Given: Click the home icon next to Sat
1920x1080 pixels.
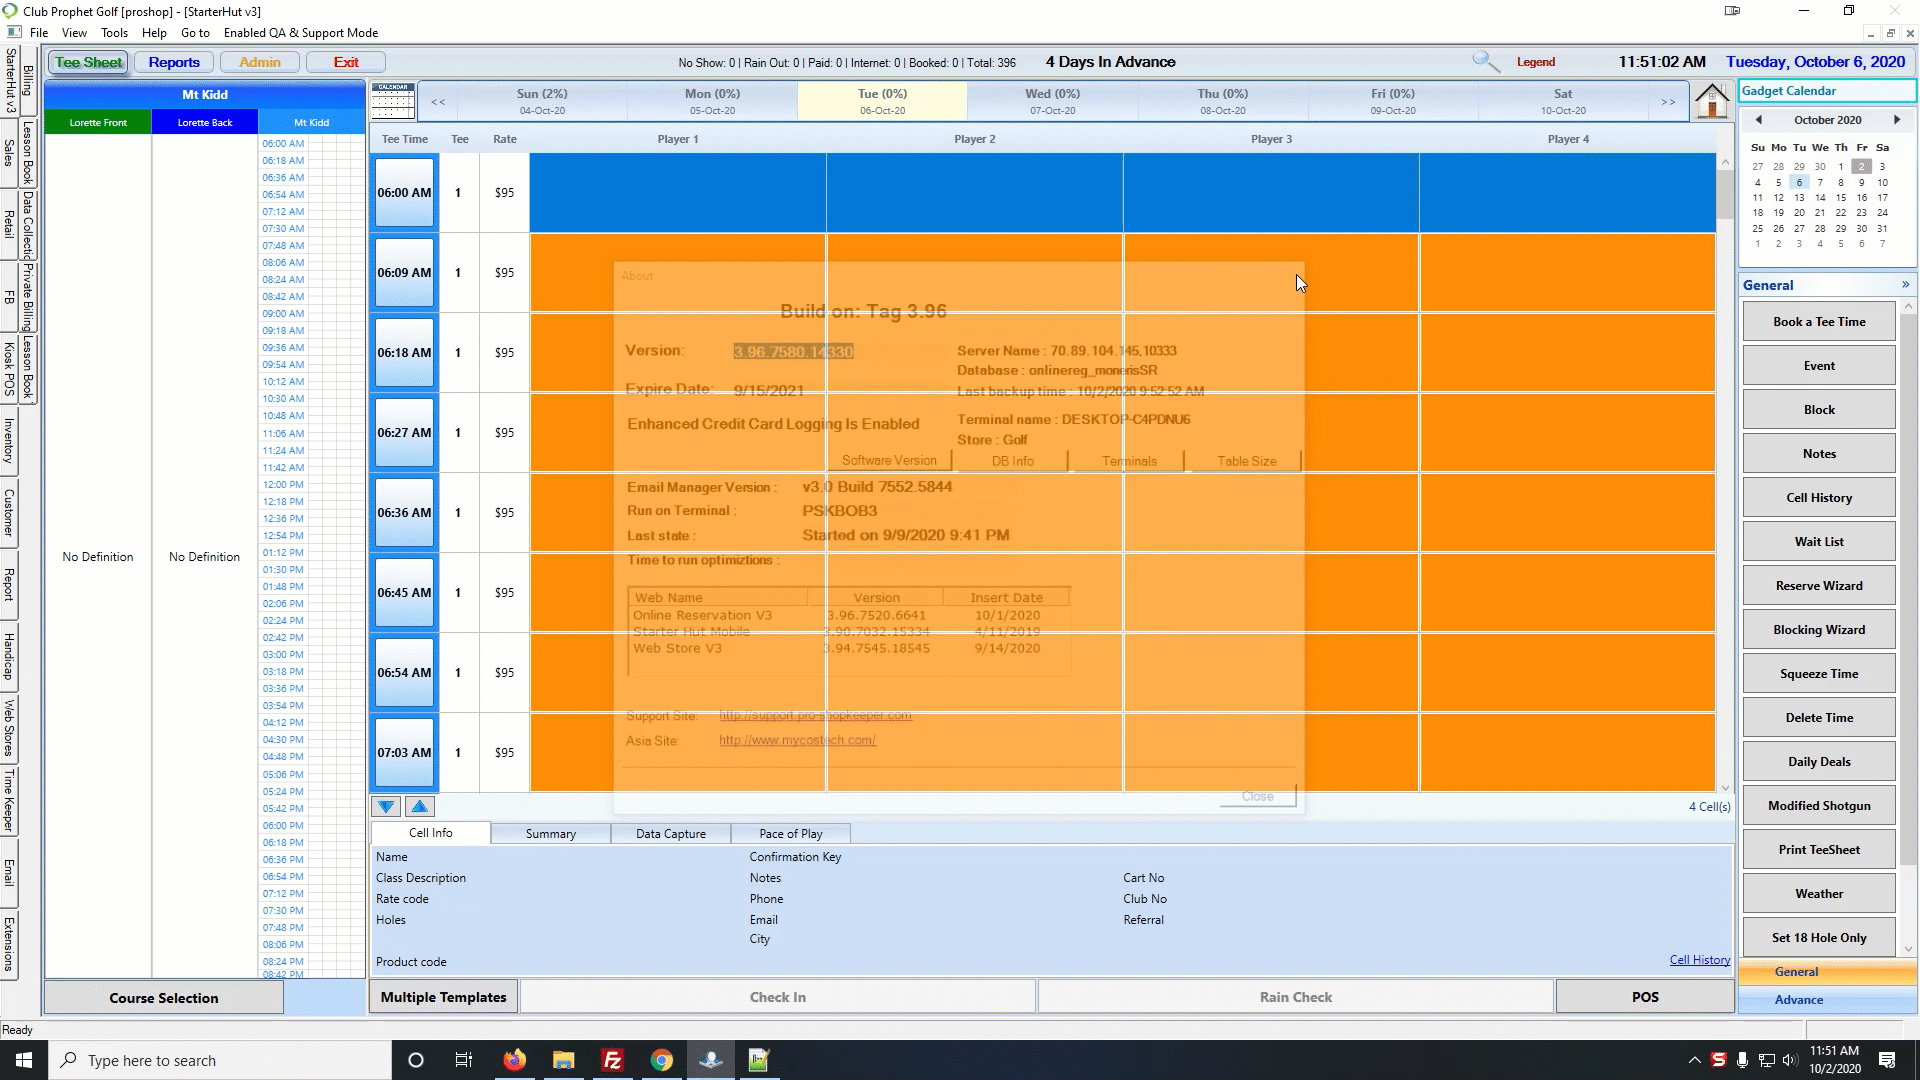Looking at the screenshot, I should 1711,101.
